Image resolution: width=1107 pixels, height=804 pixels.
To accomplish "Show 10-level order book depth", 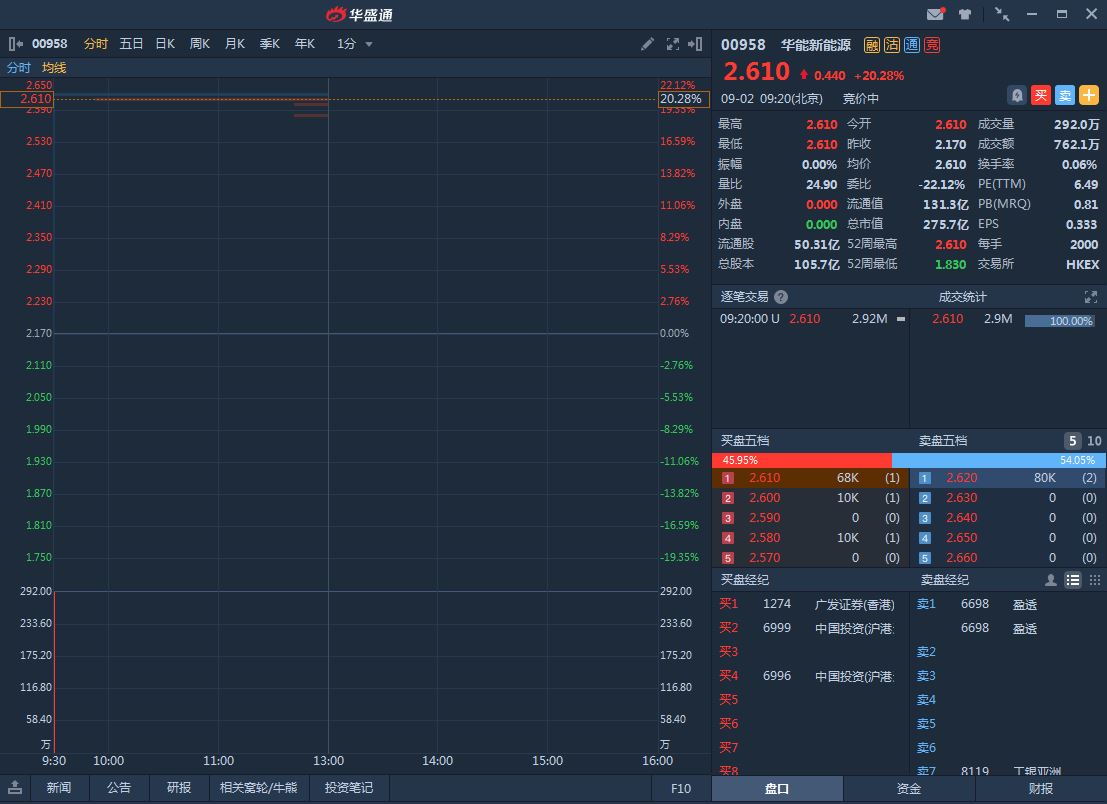I will pyautogui.click(x=1094, y=441).
